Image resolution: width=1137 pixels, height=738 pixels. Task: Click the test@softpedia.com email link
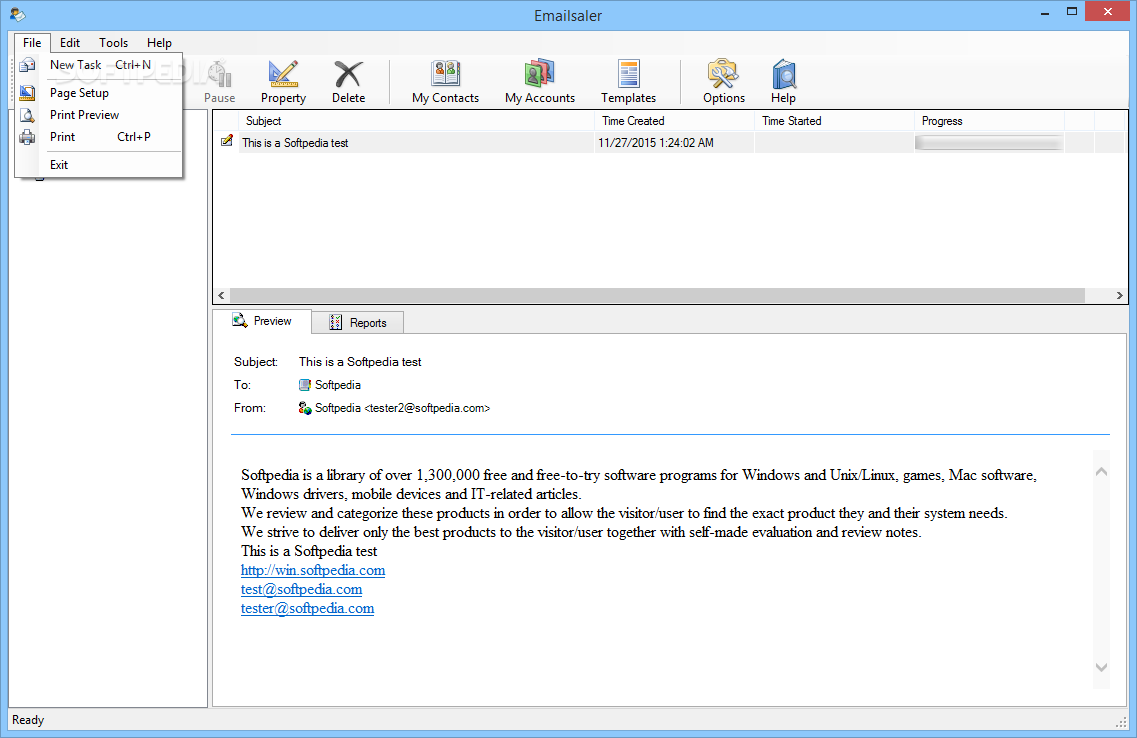point(301,589)
